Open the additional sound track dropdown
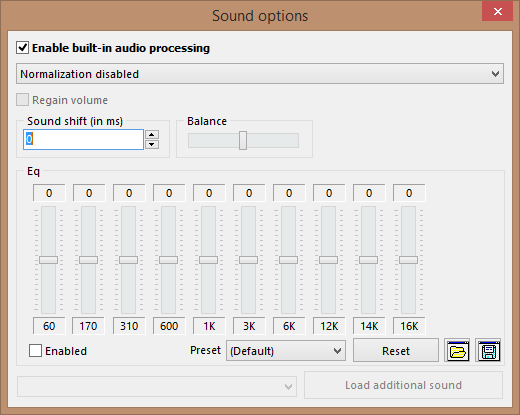This screenshot has width=520, height=415. coord(157,386)
